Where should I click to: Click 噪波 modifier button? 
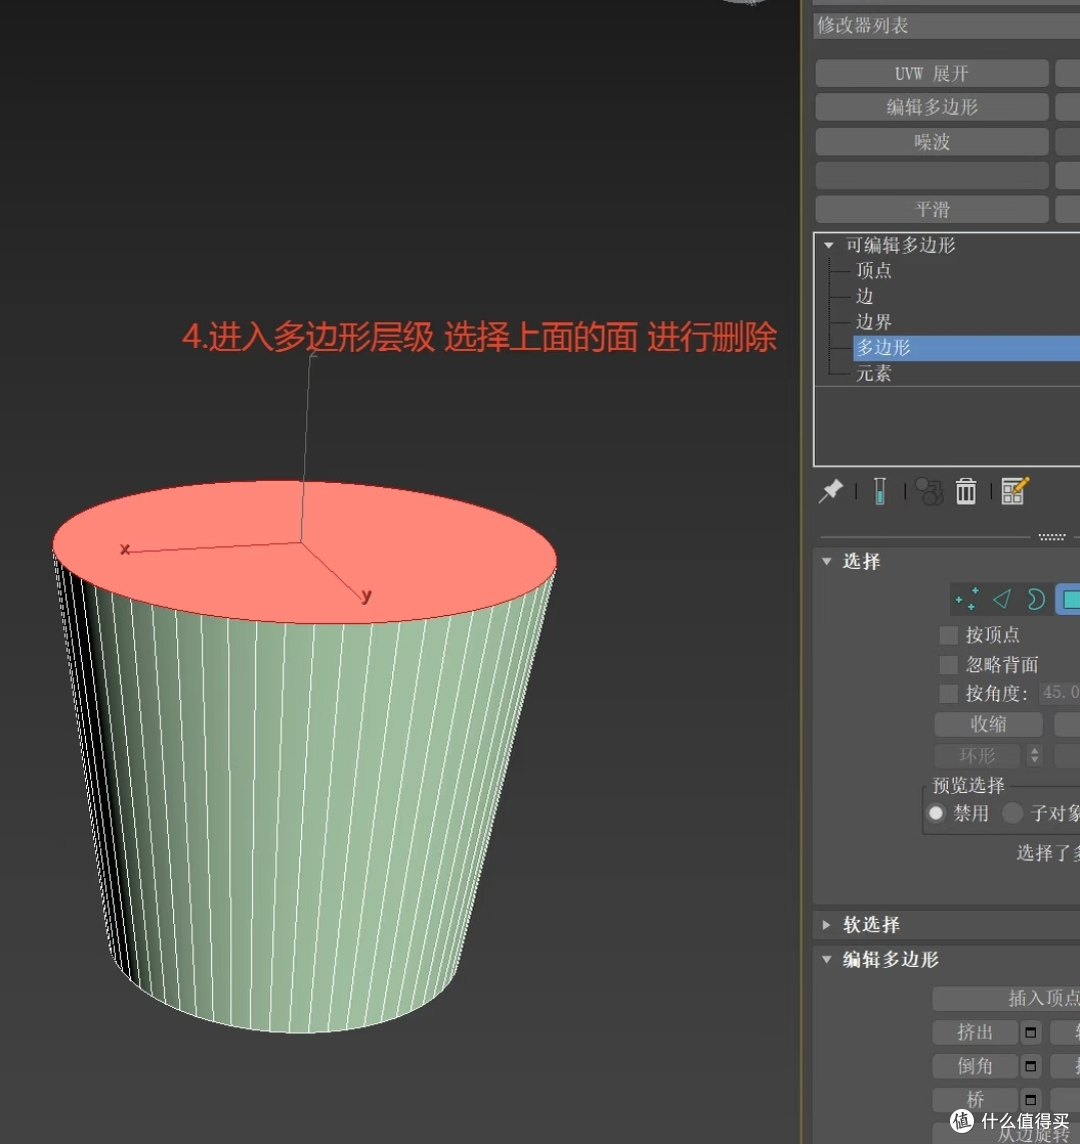pyautogui.click(x=932, y=142)
